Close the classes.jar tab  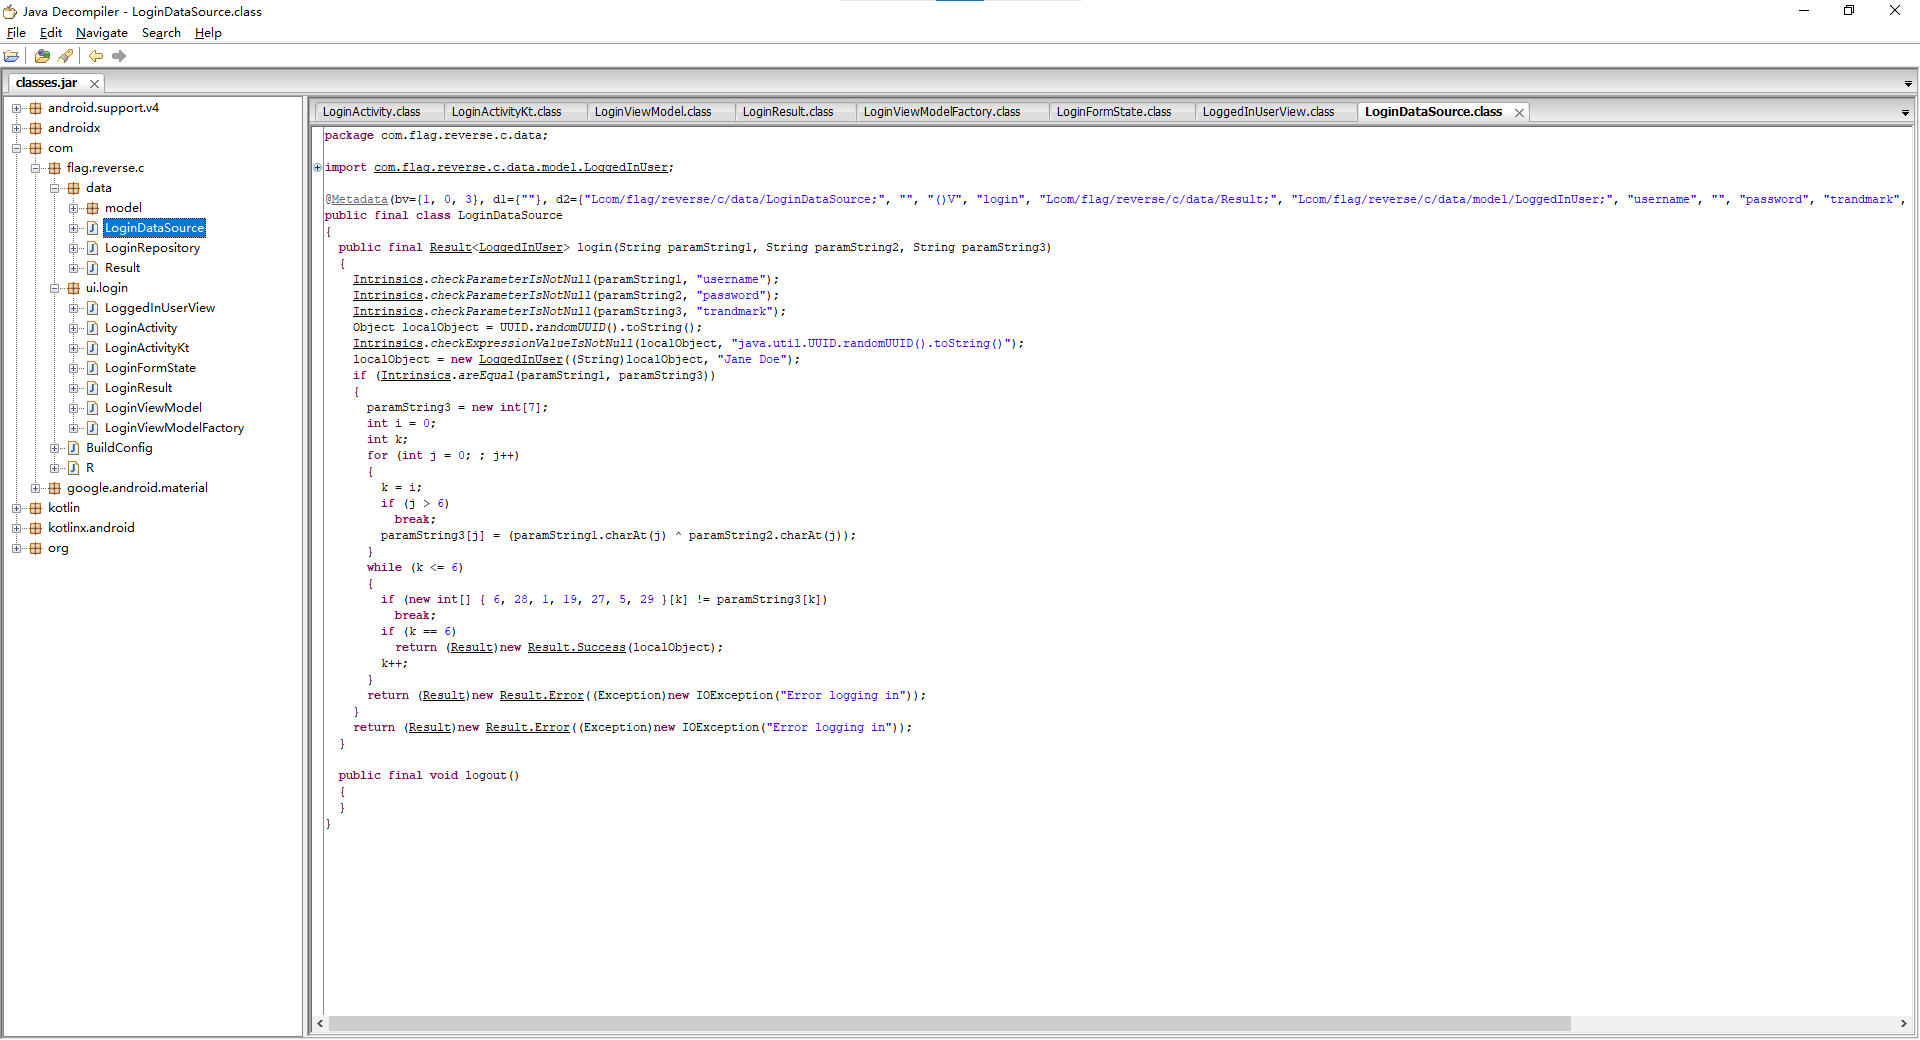click(x=94, y=84)
